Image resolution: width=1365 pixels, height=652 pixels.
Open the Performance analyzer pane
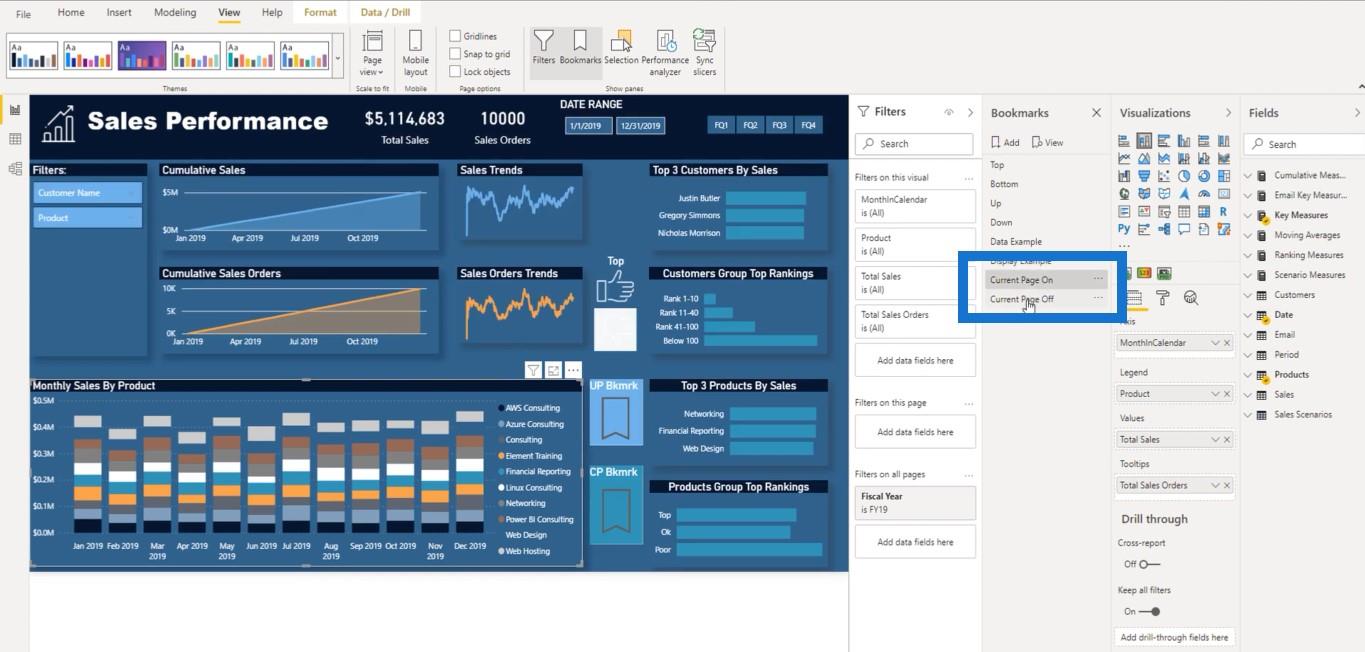coord(665,51)
